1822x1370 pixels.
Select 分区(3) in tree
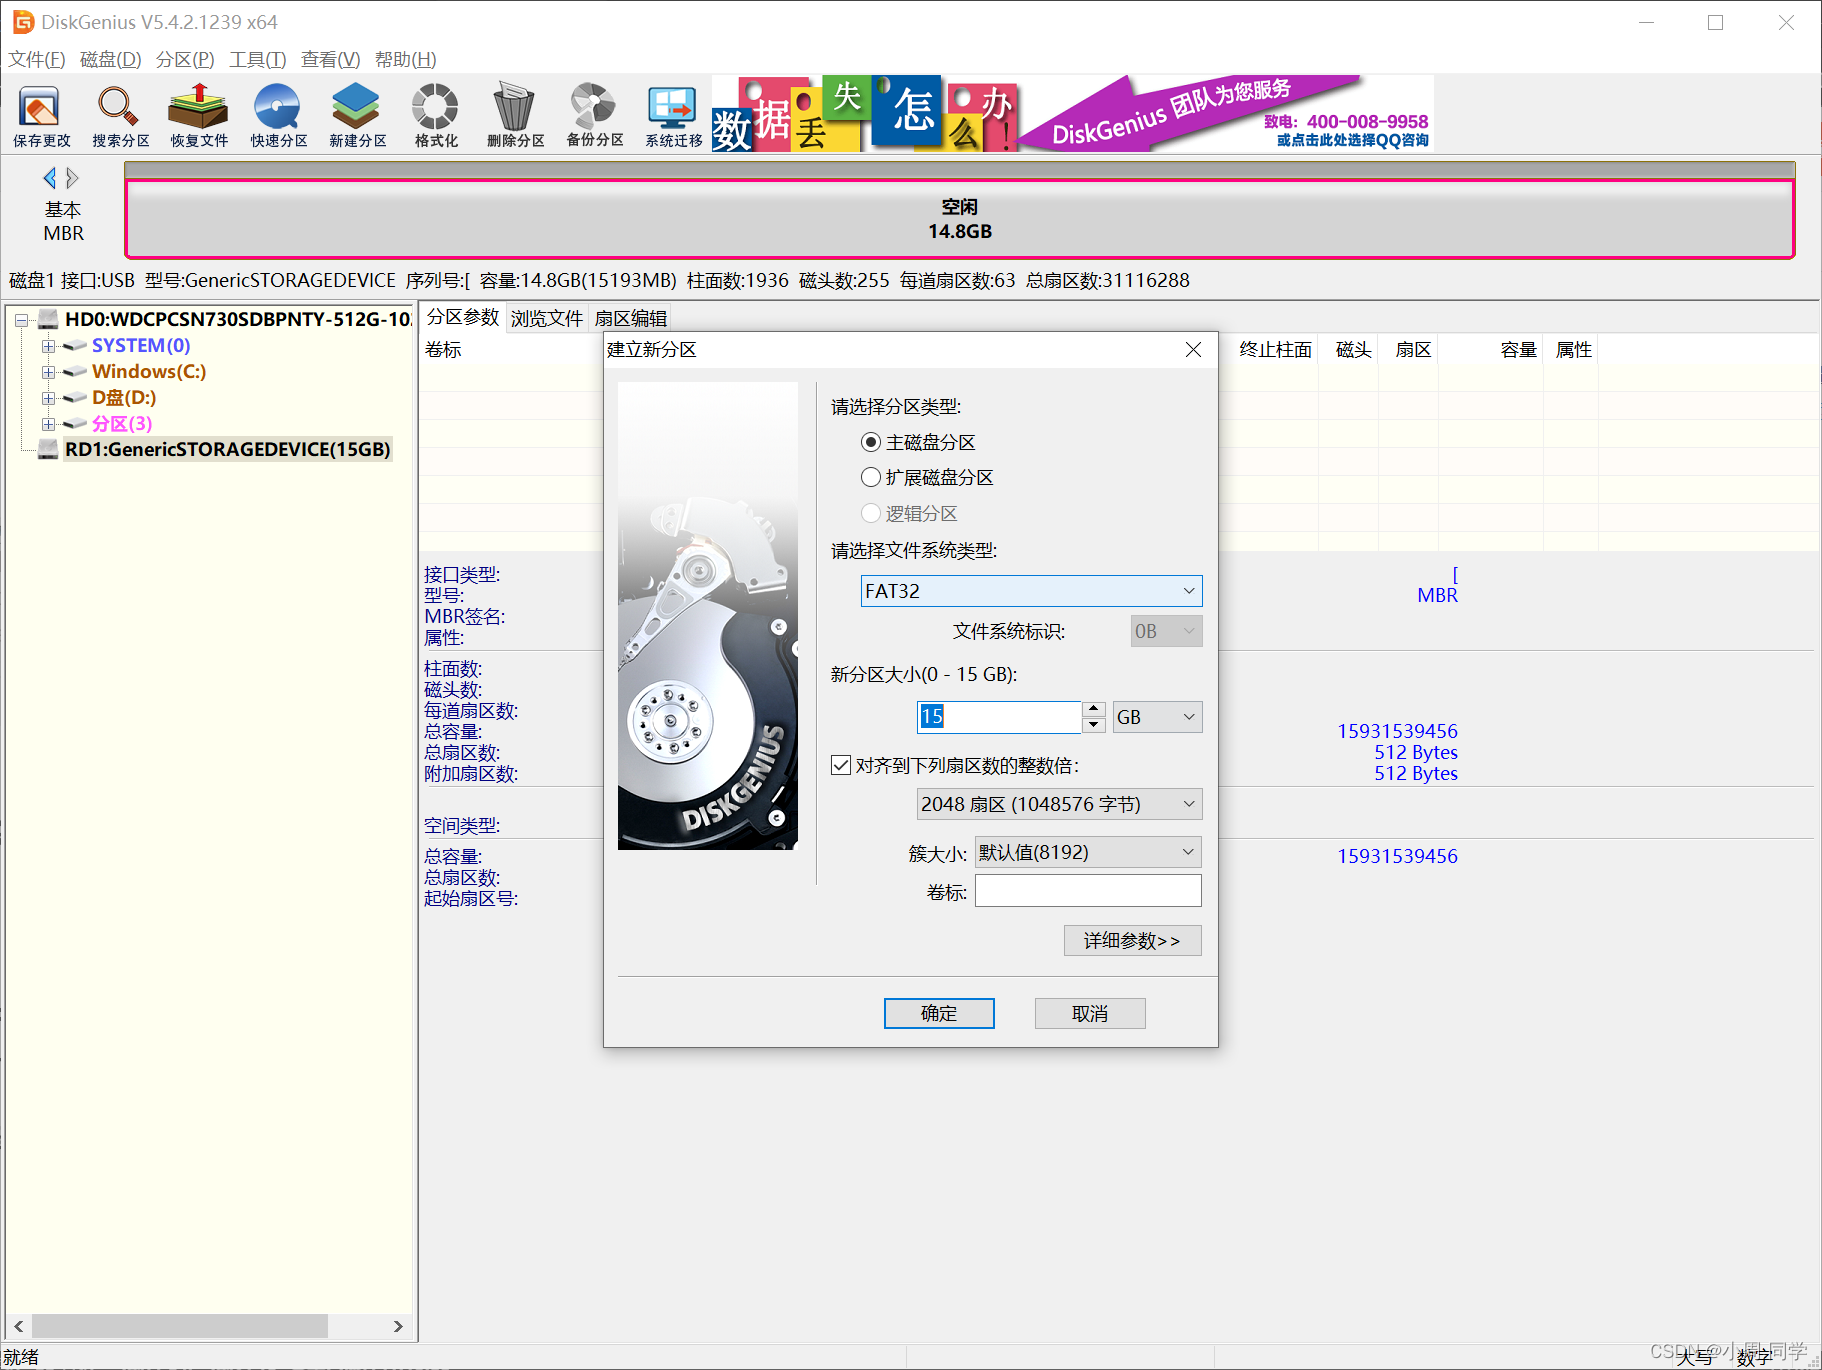122,423
